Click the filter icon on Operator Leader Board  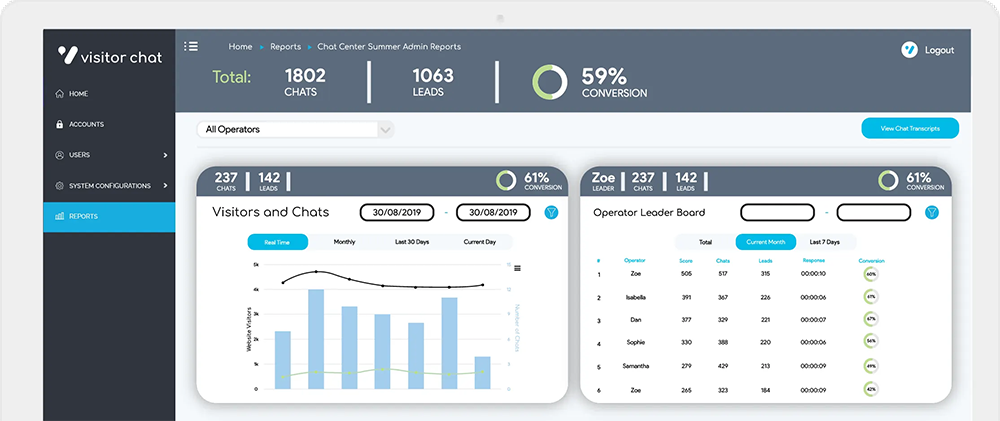click(x=932, y=212)
